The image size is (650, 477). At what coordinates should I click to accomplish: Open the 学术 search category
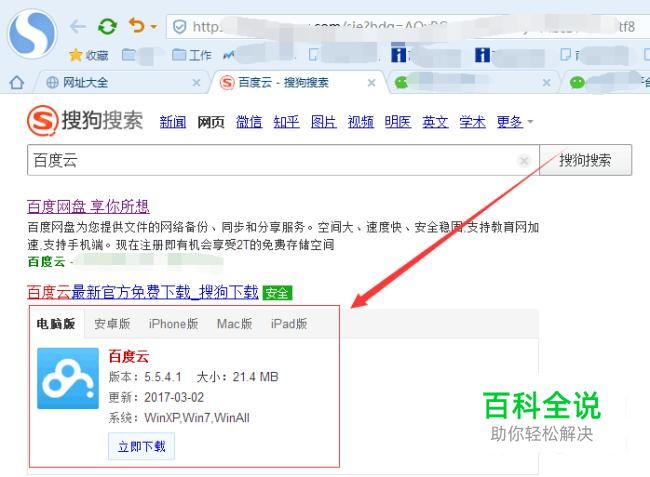tap(472, 122)
